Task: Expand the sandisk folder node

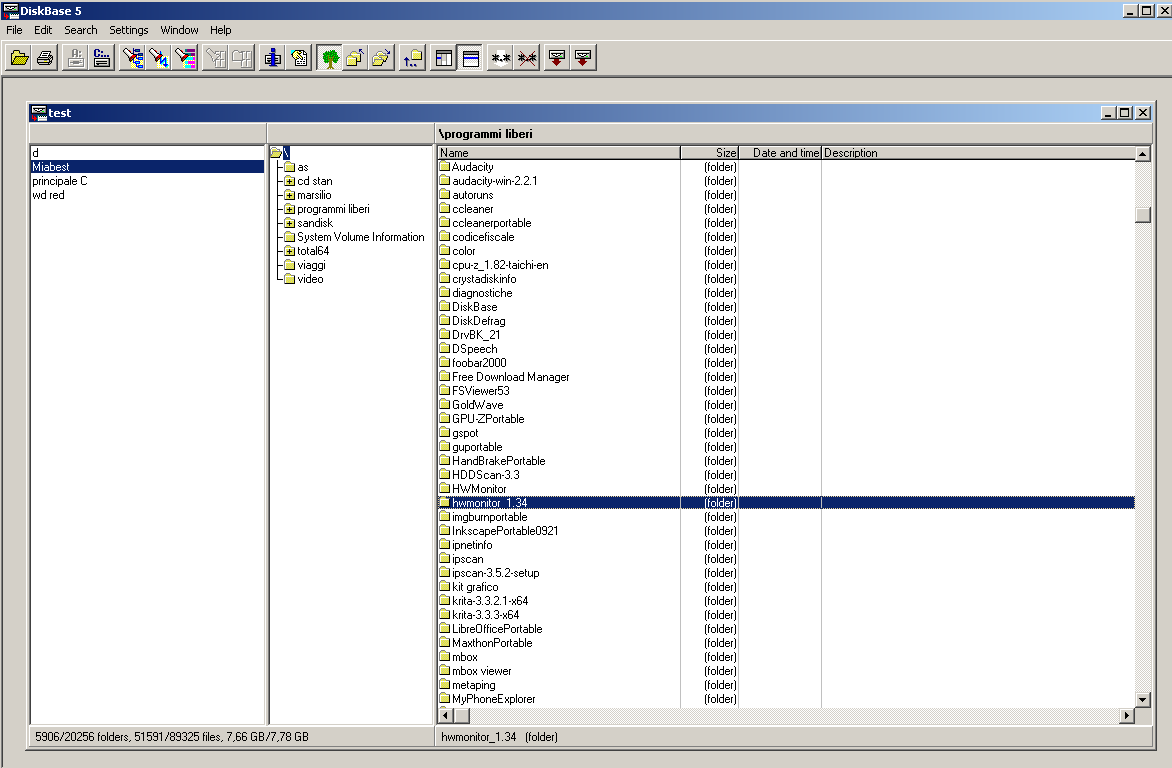Action: tap(289, 223)
